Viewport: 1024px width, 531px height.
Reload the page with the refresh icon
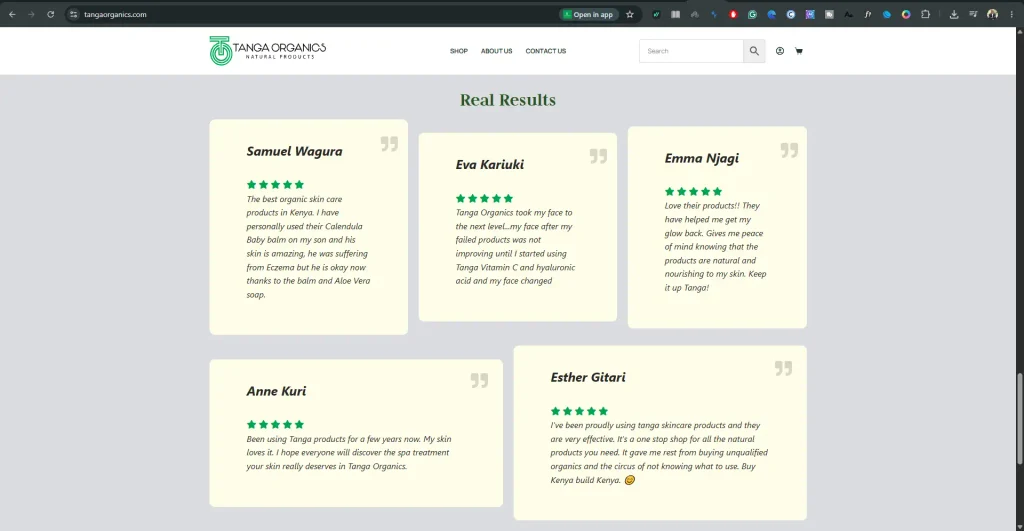50,14
